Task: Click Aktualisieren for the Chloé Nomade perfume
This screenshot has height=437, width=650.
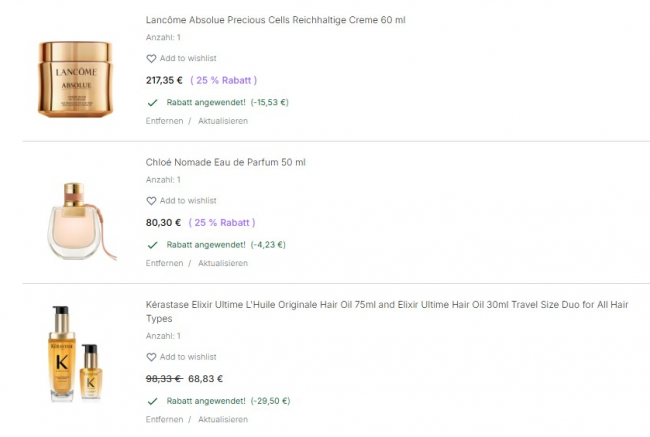Action: click(222, 263)
